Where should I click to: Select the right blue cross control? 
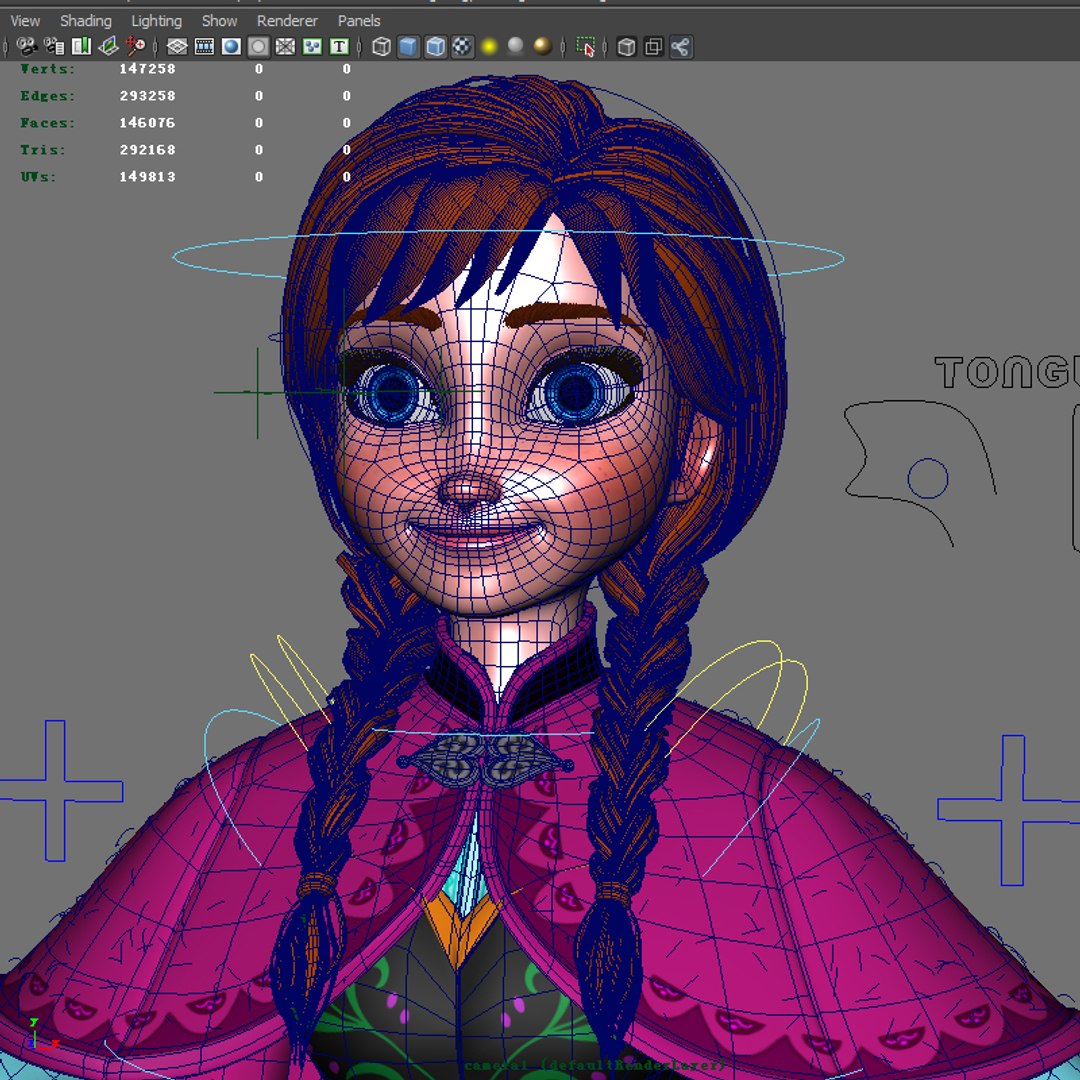tap(1012, 810)
